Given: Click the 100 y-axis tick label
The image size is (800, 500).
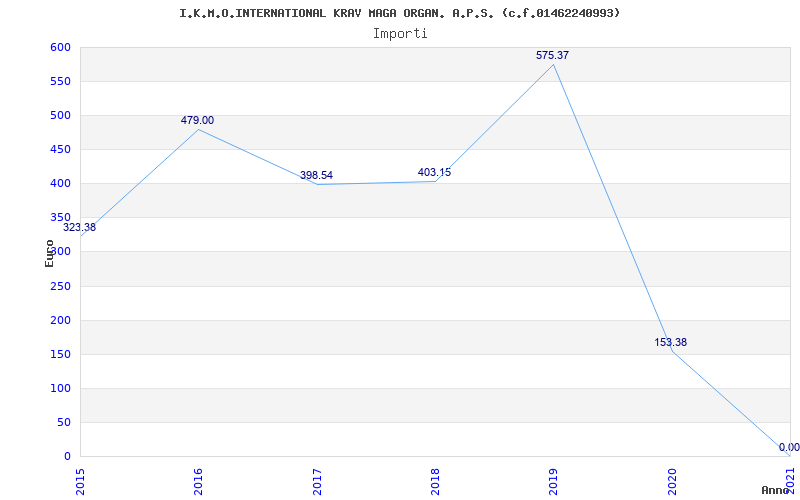Looking at the screenshot, I should pyautogui.click(x=60, y=388).
